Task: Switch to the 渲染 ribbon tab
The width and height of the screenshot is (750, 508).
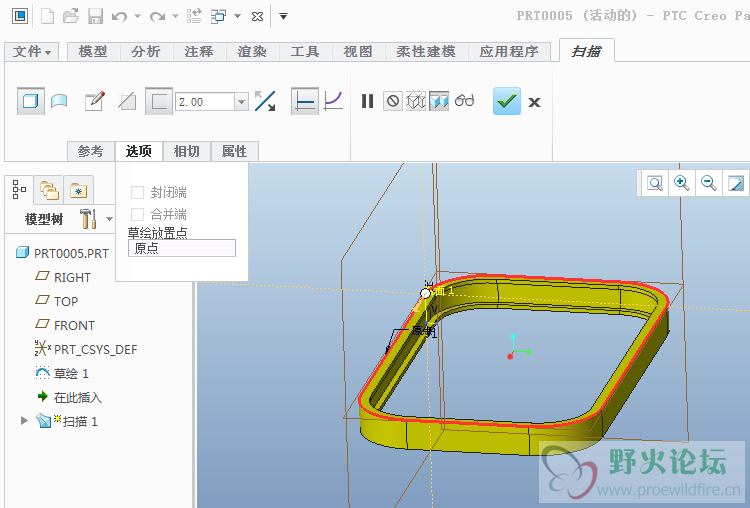Action: (252, 52)
